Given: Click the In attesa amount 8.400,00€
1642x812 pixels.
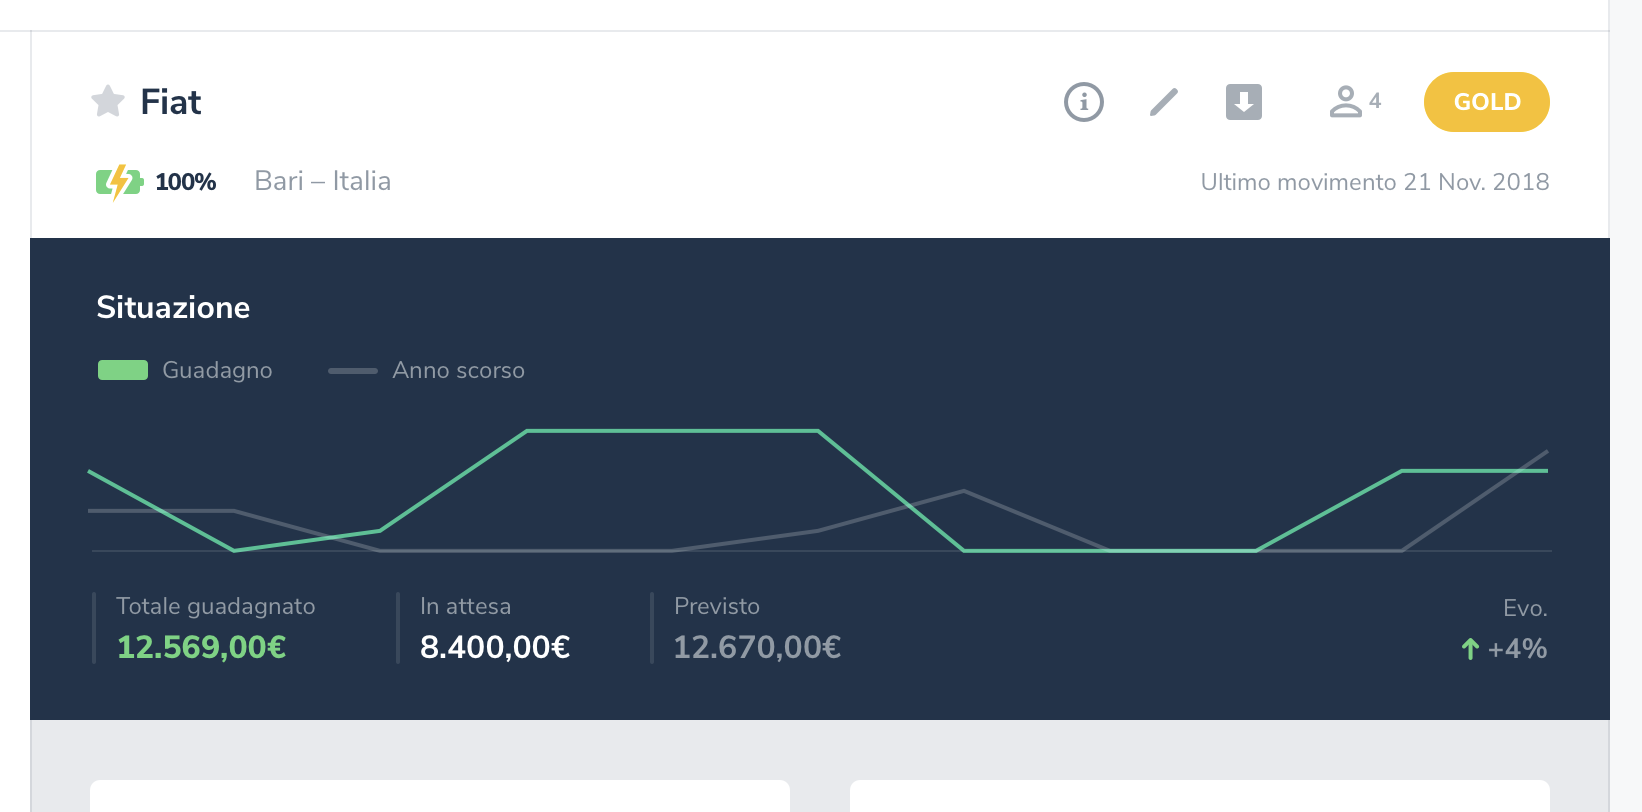Looking at the screenshot, I should pyautogui.click(x=495, y=647).
